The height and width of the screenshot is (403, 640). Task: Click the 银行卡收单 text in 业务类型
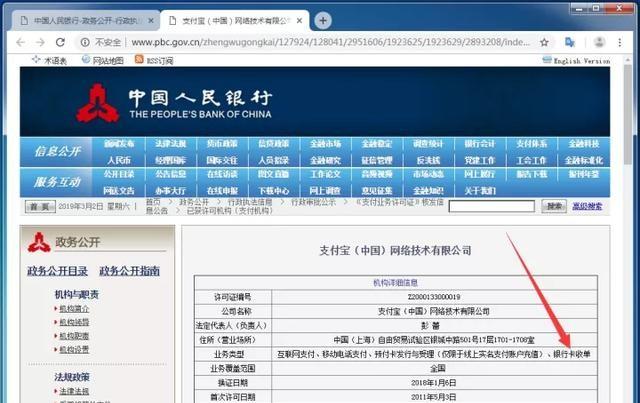pos(572,354)
